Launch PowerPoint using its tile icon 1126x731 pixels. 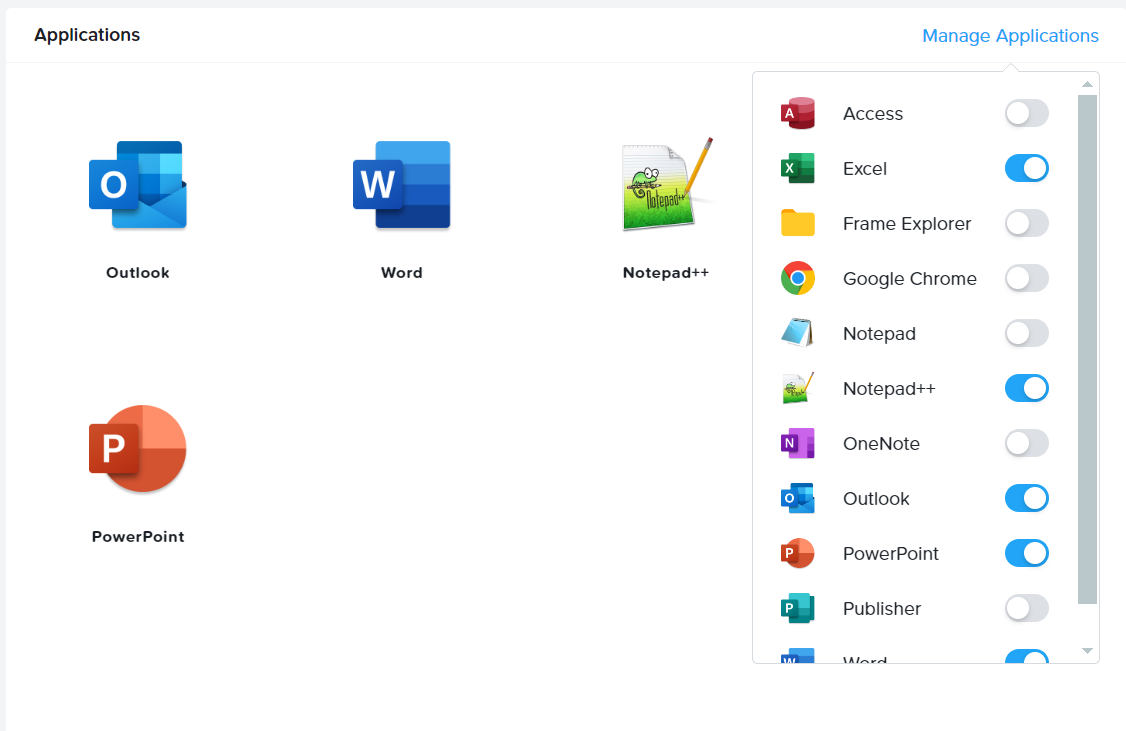point(137,449)
